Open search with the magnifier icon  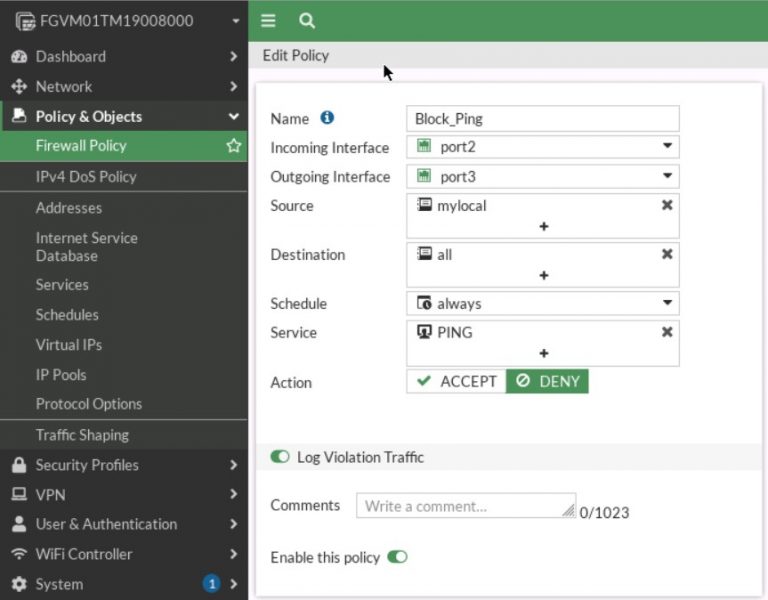[x=307, y=20]
